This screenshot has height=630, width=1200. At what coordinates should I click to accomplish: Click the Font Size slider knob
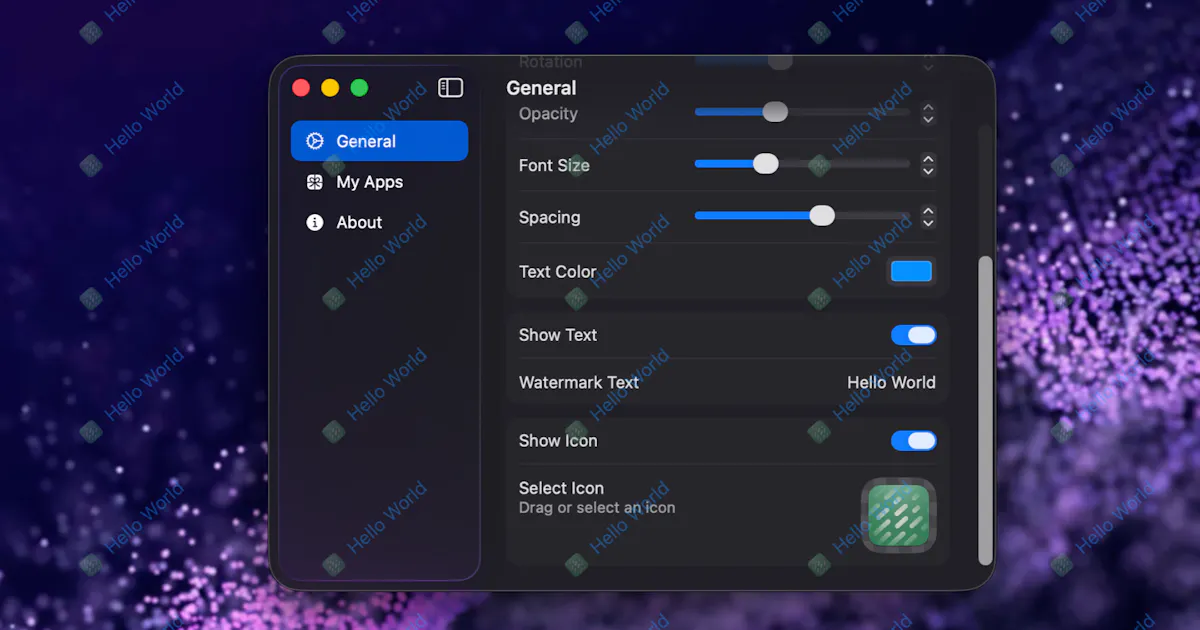(x=766, y=163)
